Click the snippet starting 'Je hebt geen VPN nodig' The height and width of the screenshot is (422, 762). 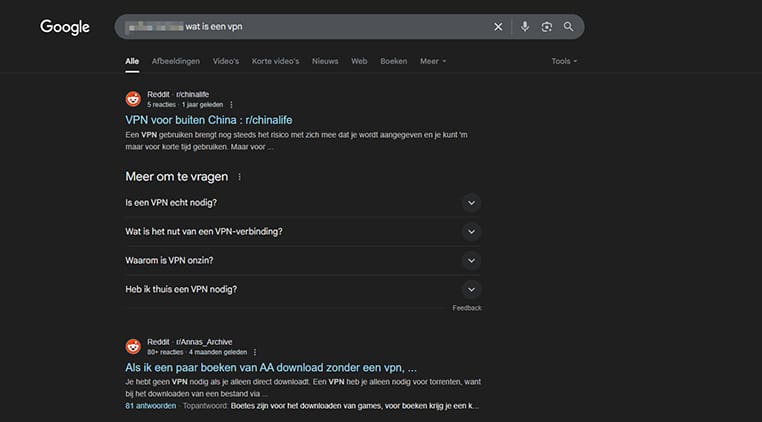tap(303, 388)
